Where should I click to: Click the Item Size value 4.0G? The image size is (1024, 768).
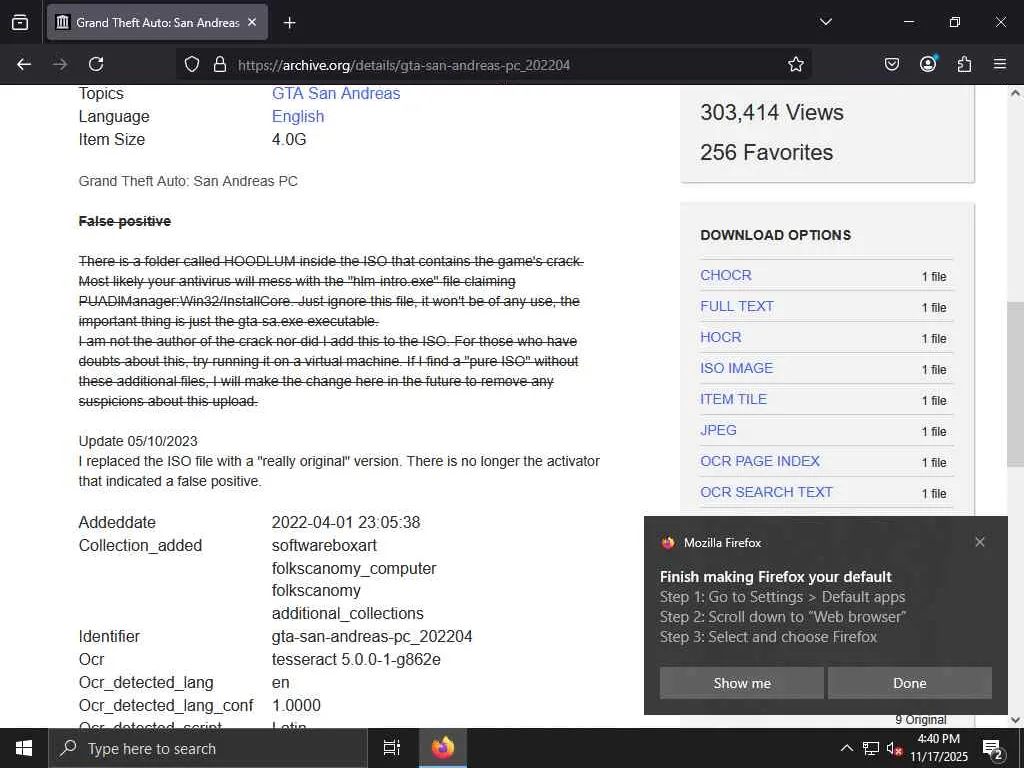click(x=289, y=139)
